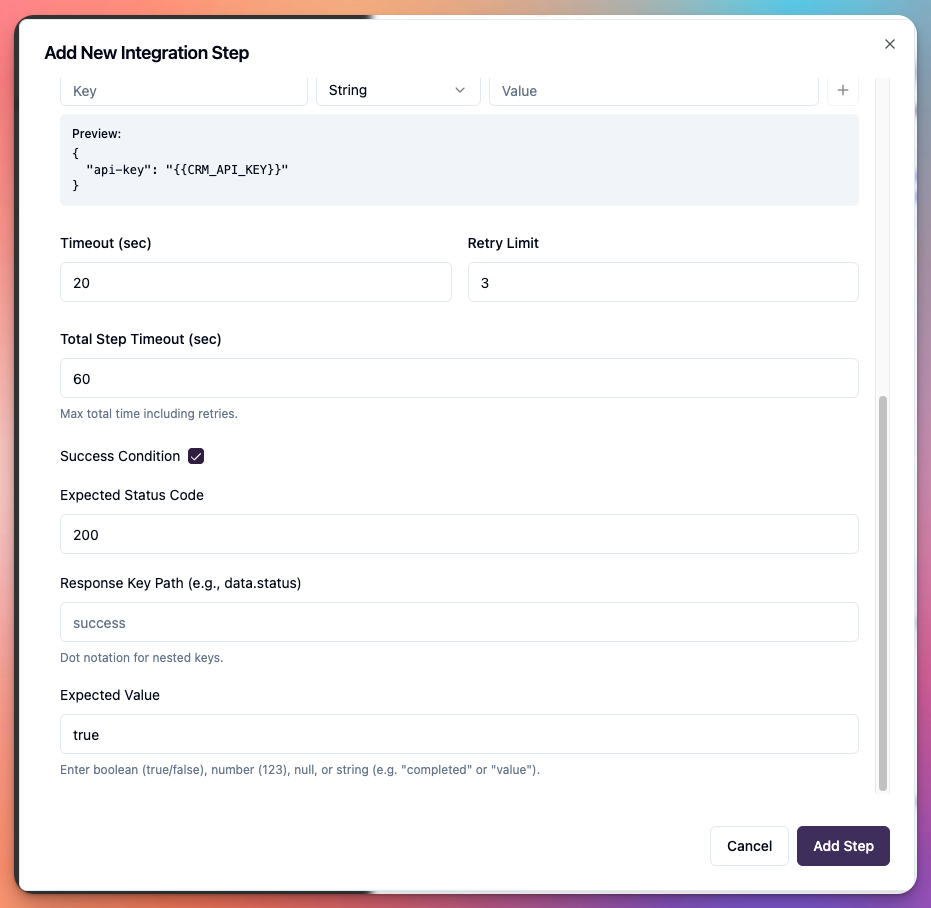Focus the Timeout seconds field showing 20
Image resolution: width=931 pixels, height=908 pixels.
coord(255,282)
